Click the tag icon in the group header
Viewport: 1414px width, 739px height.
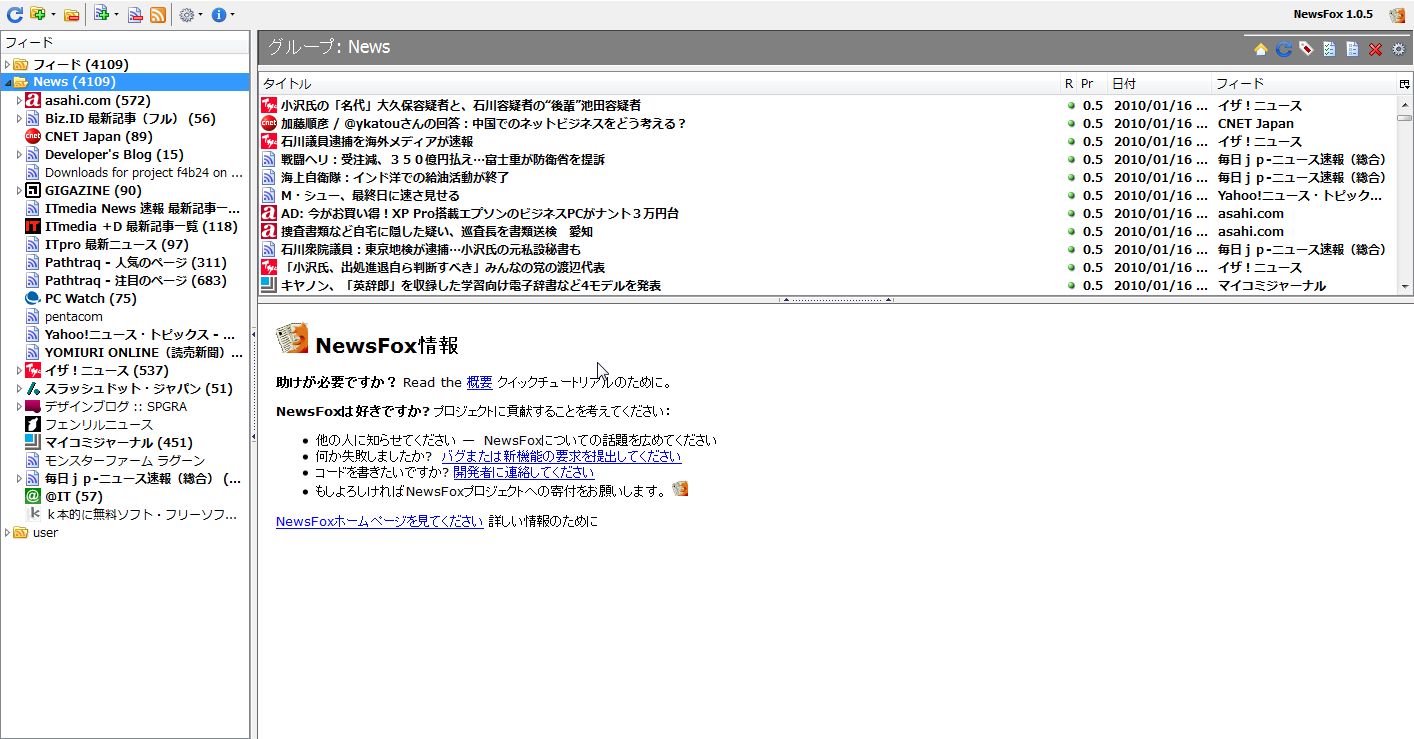coord(1306,49)
